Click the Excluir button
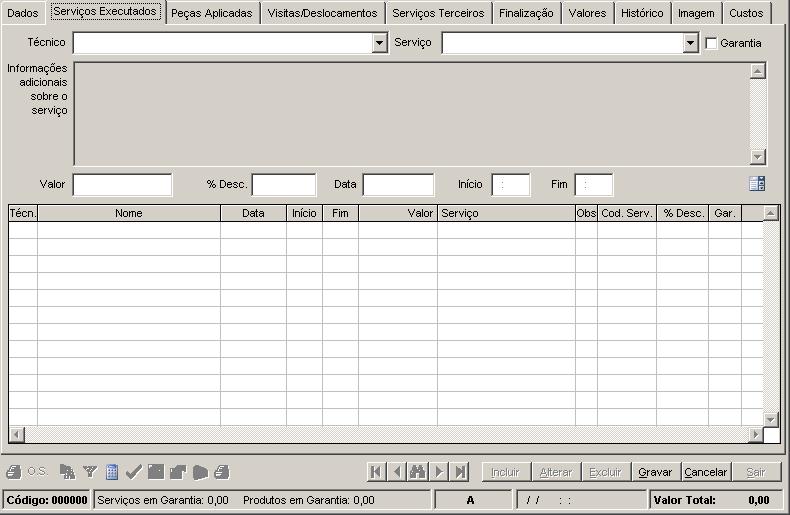The height and width of the screenshot is (515, 790). pyautogui.click(x=605, y=472)
